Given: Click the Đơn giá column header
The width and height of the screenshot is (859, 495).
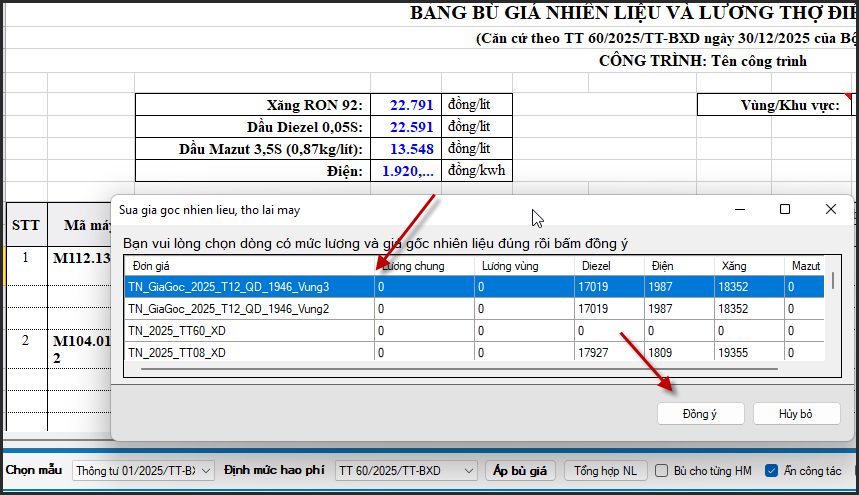Looking at the screenshot, I should pyautogui.click(x=248, y=266).
